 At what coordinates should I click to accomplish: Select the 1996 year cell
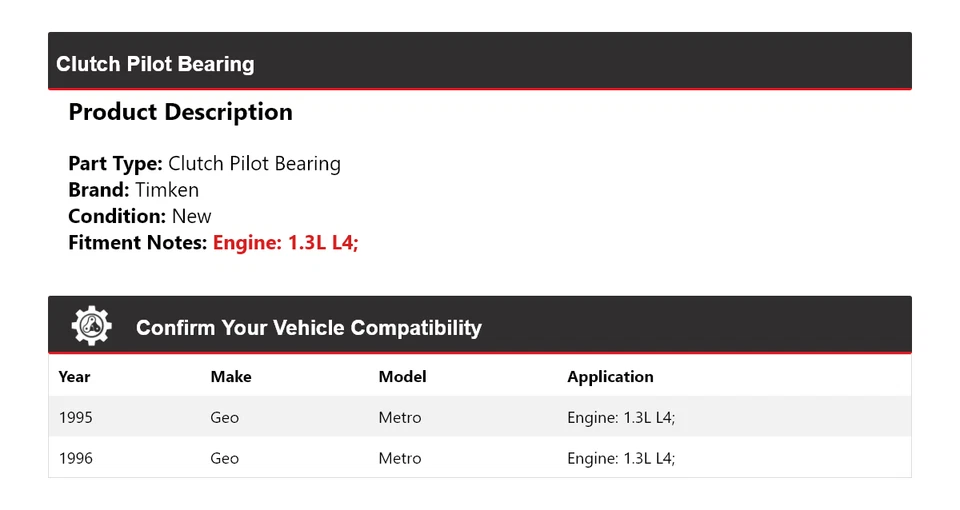[76, 458]
